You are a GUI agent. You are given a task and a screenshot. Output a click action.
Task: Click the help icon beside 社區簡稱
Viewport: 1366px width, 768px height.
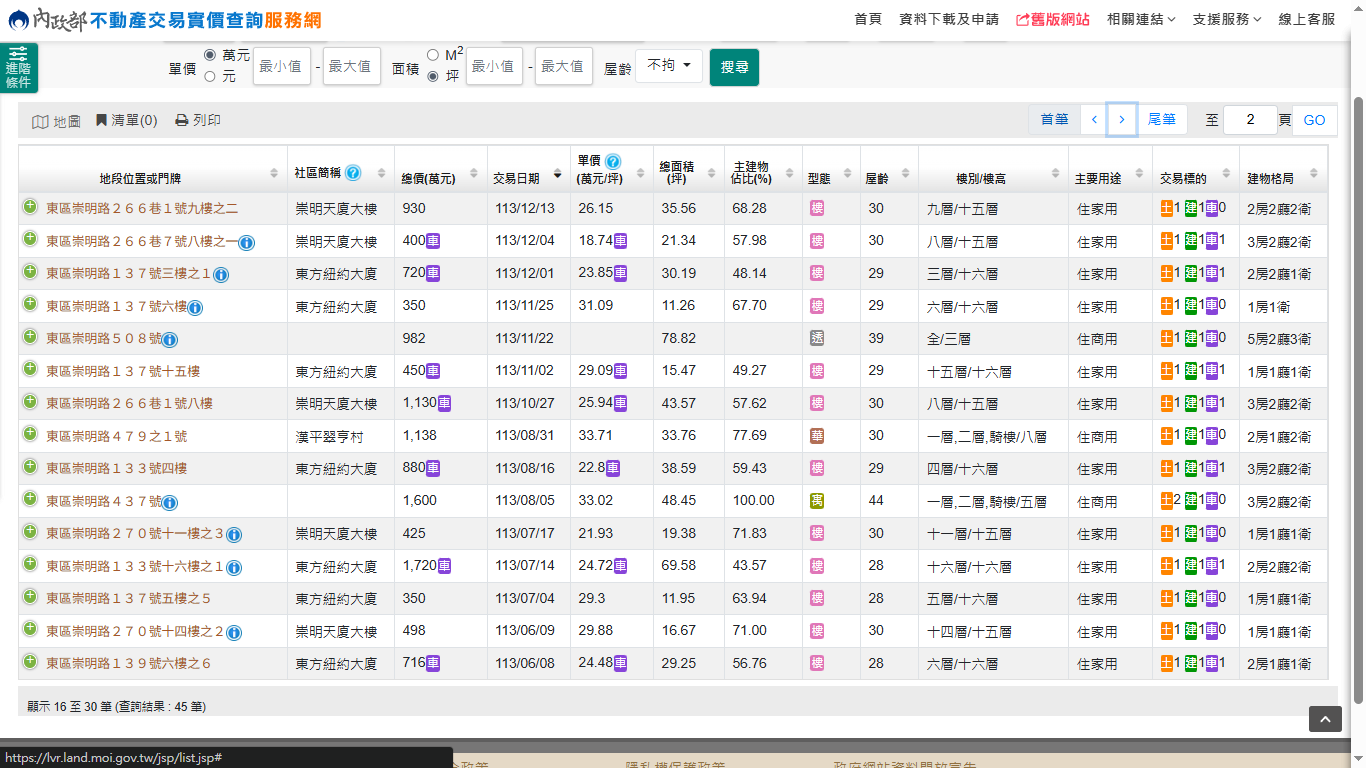[x=353, y=172]
